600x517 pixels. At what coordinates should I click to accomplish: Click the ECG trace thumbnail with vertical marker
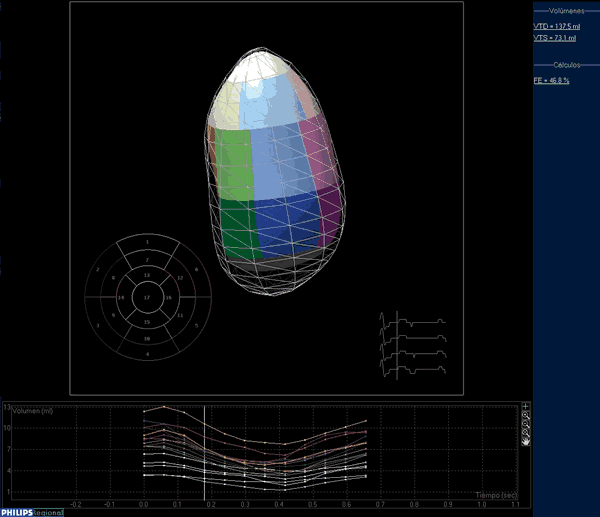point(413,345)
